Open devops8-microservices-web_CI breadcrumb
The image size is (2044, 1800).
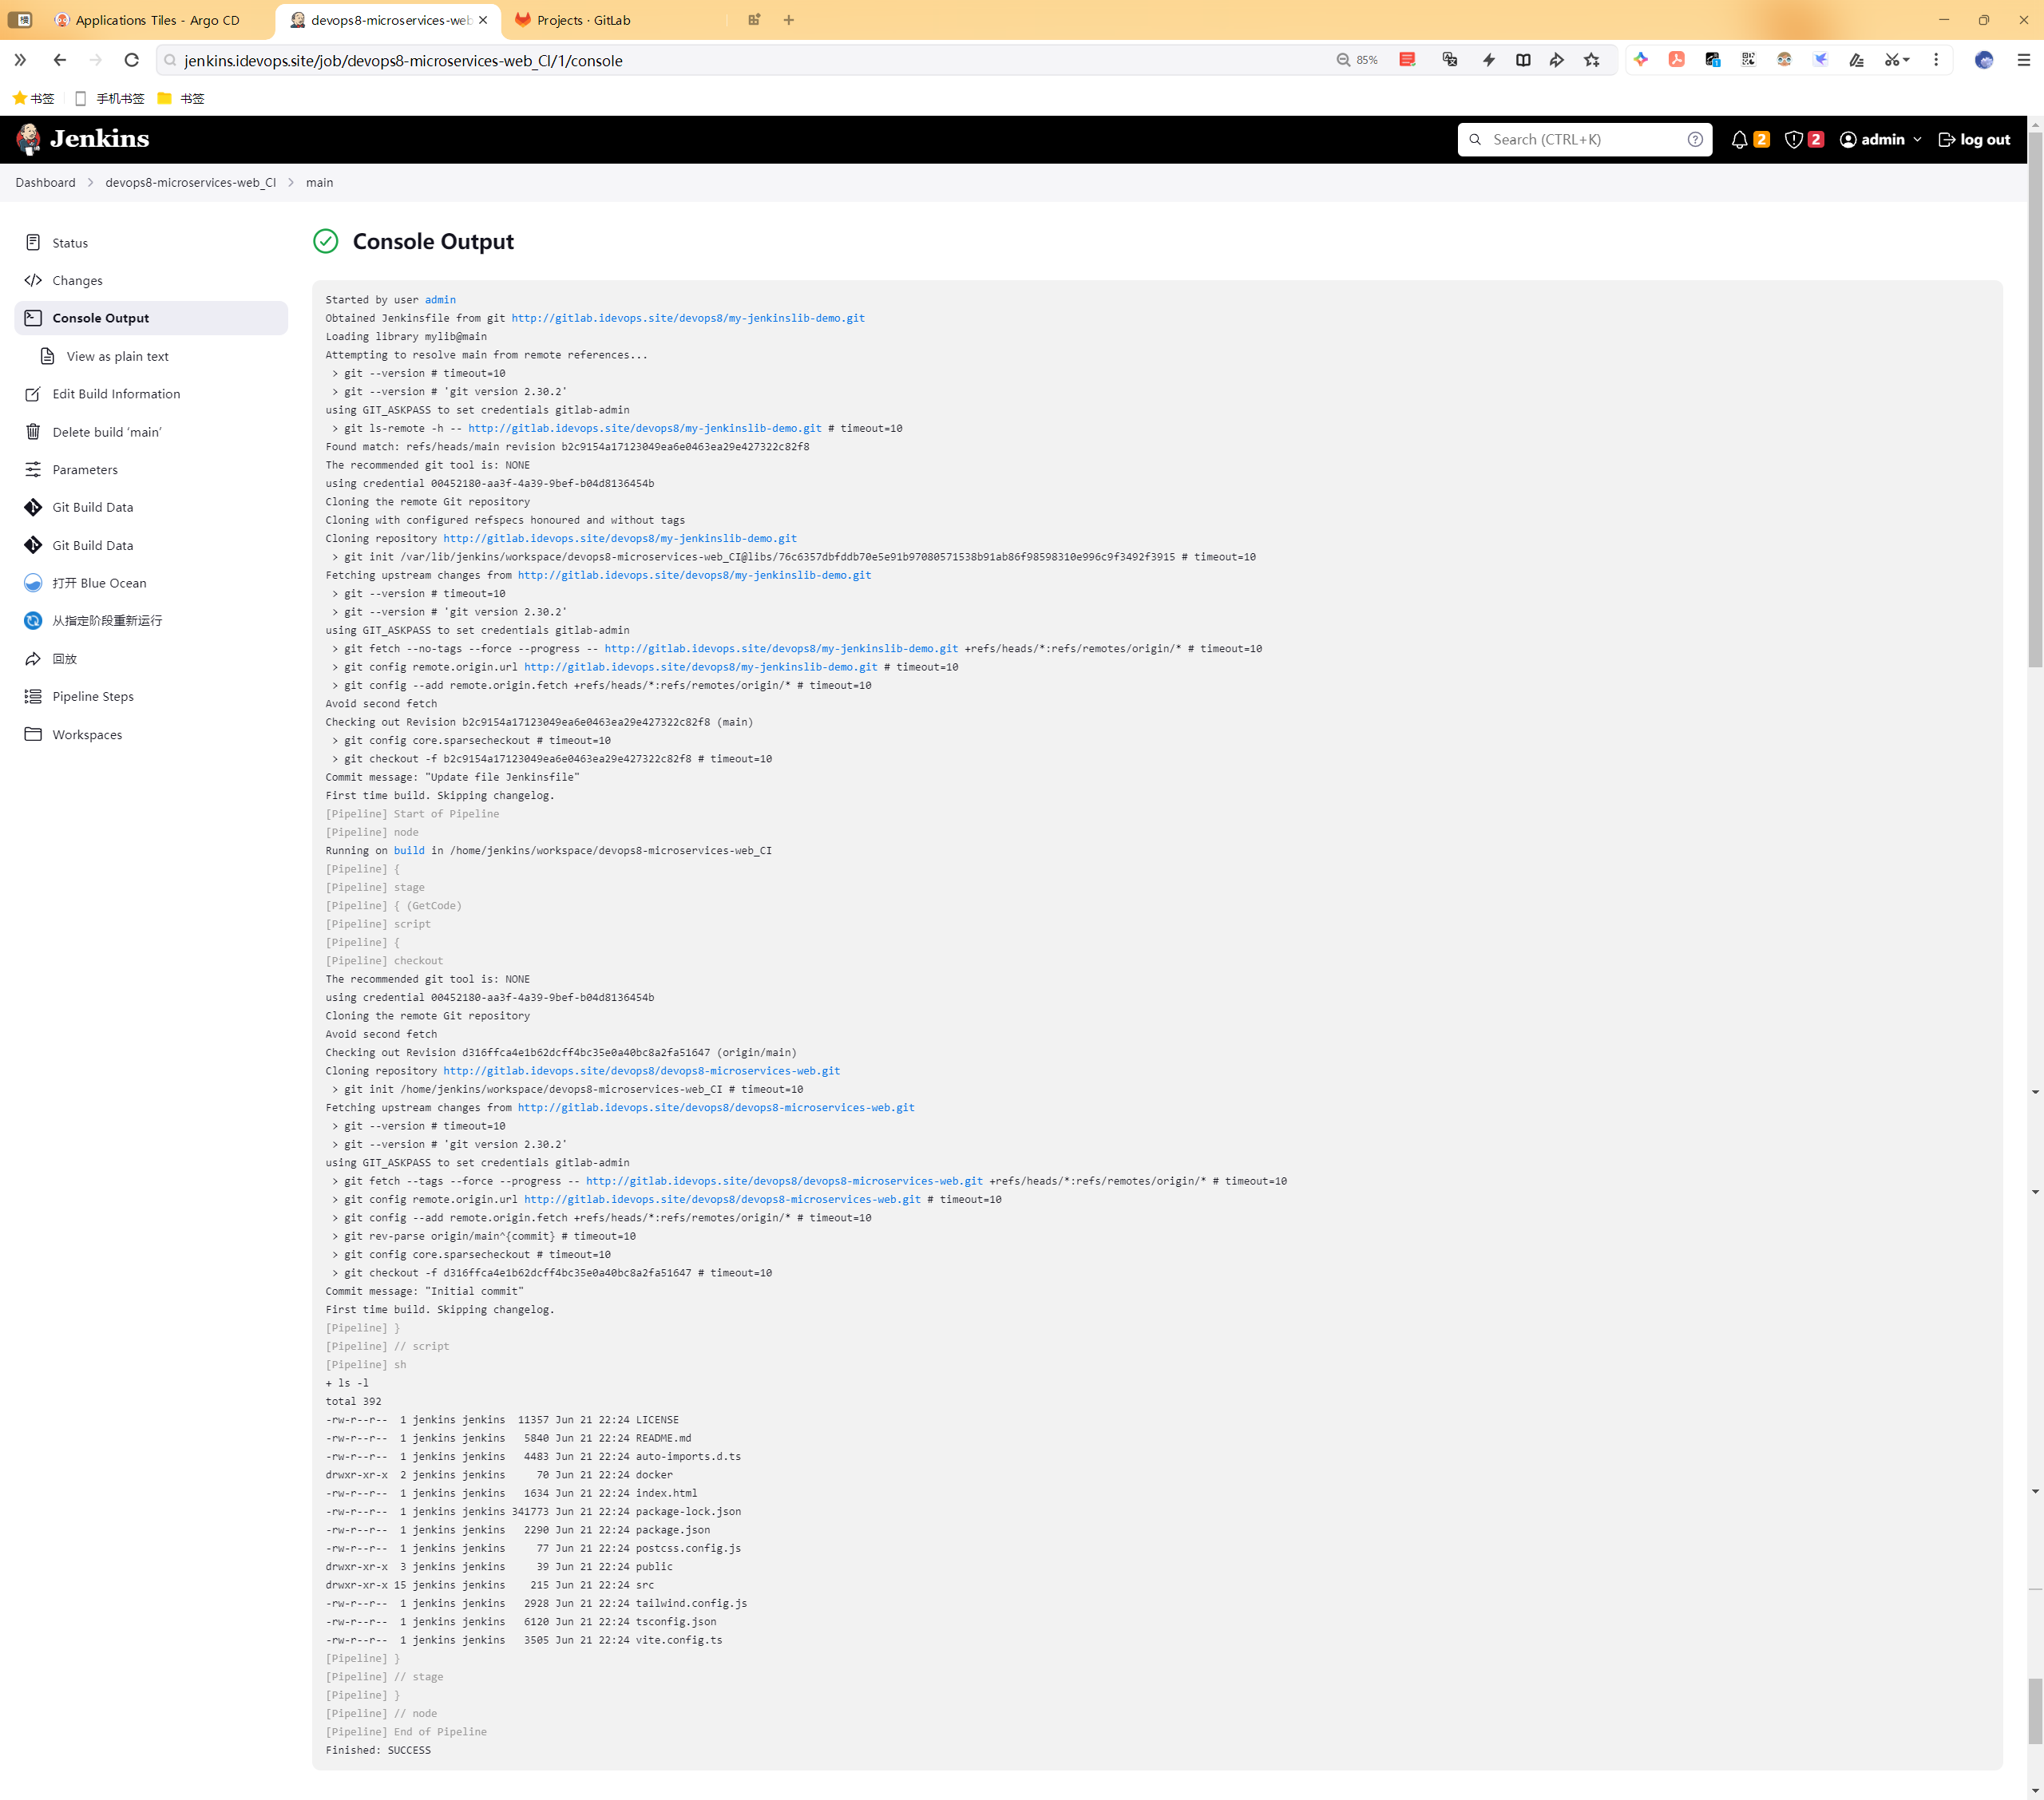(x=191, y=183)
